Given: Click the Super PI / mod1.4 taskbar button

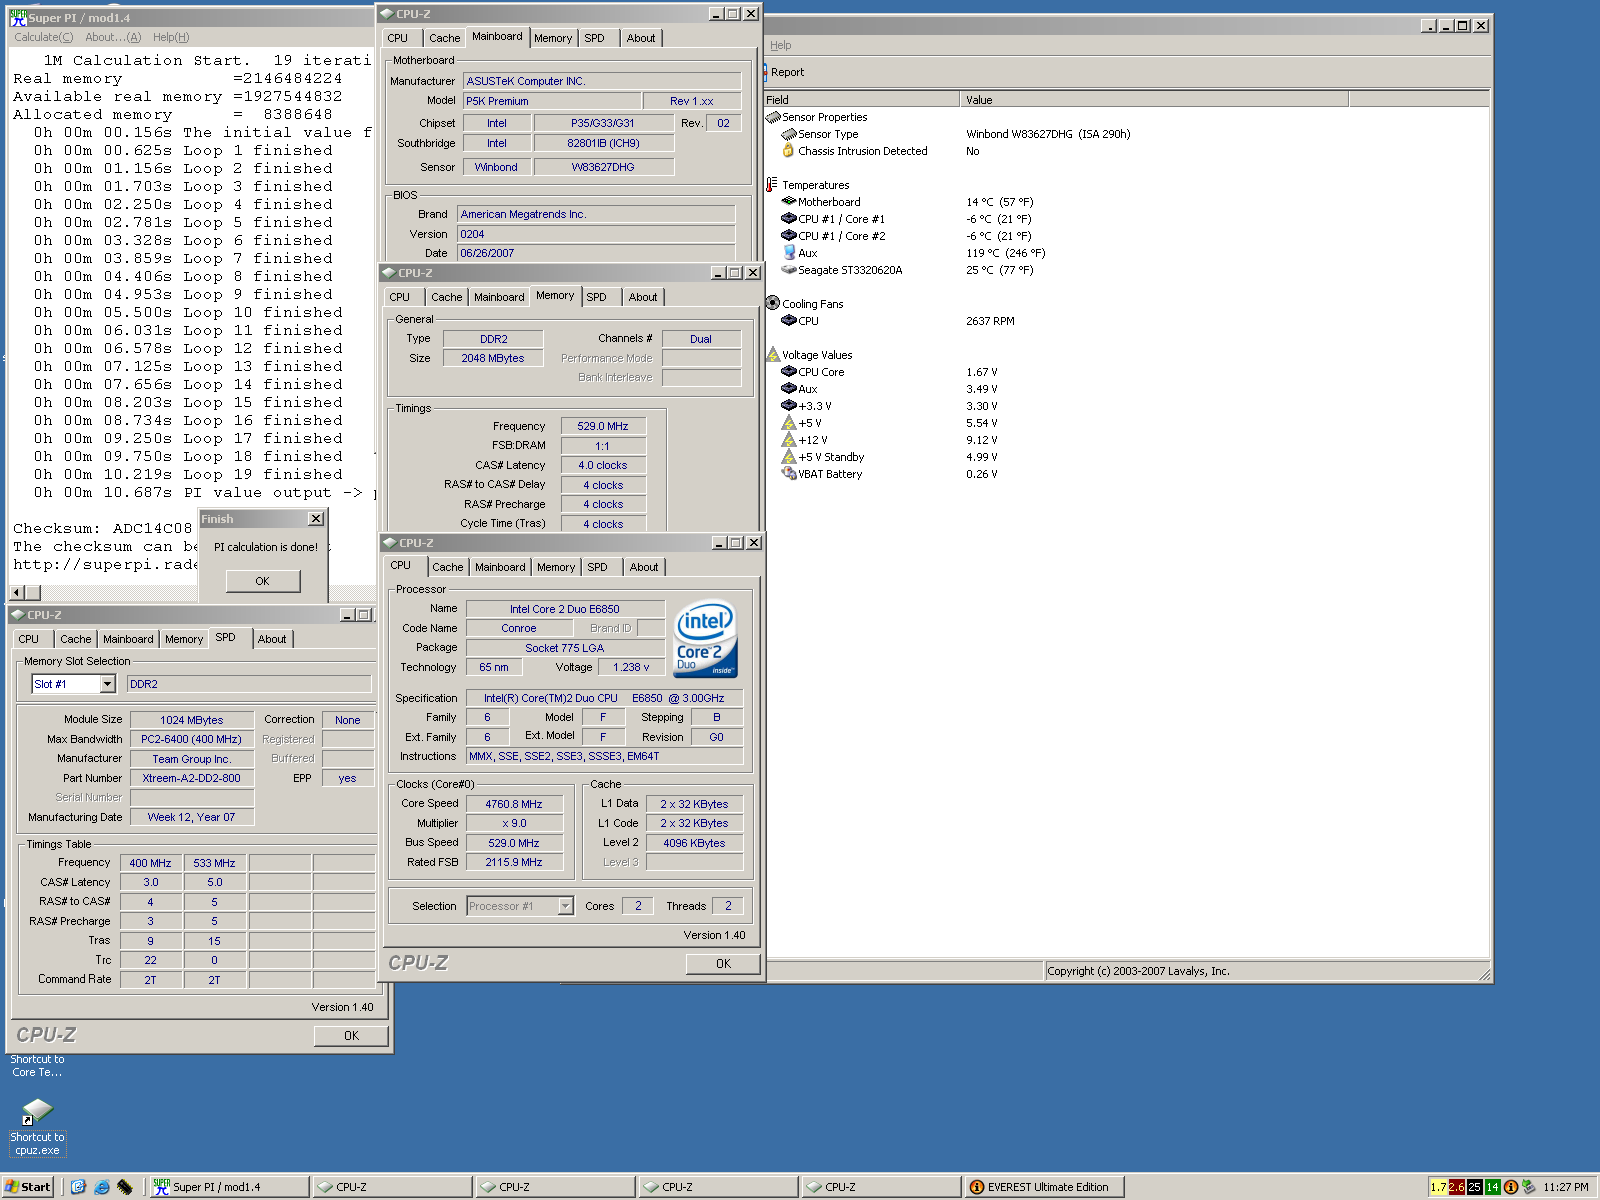Looking at the screenshot, I should 229,1187.
